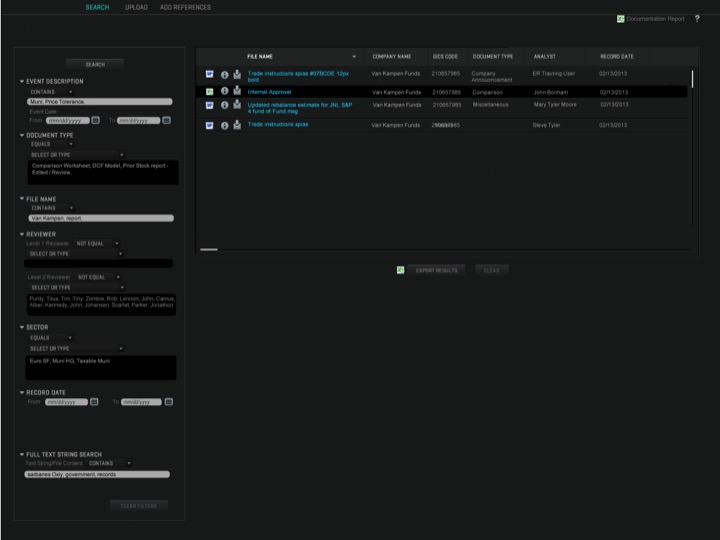Click the Documentation Report icon
720x540 pixels.
pos(621,19)
